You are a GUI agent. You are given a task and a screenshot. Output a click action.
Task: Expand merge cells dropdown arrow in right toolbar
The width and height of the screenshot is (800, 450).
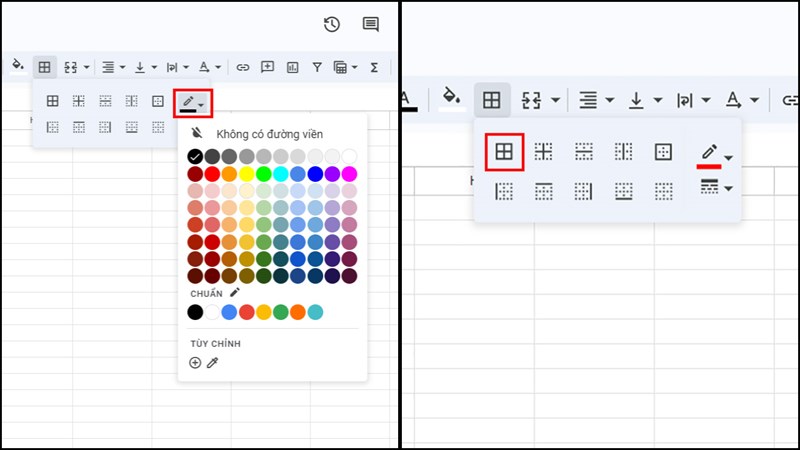pyautogui.click(x=555, y=100)
